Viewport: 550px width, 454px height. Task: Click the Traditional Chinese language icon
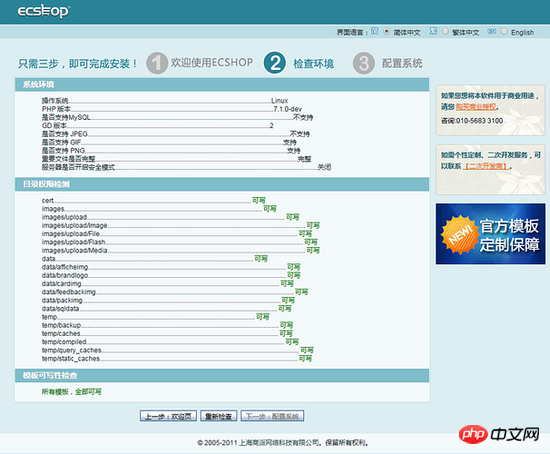click(x=433, y=32)
